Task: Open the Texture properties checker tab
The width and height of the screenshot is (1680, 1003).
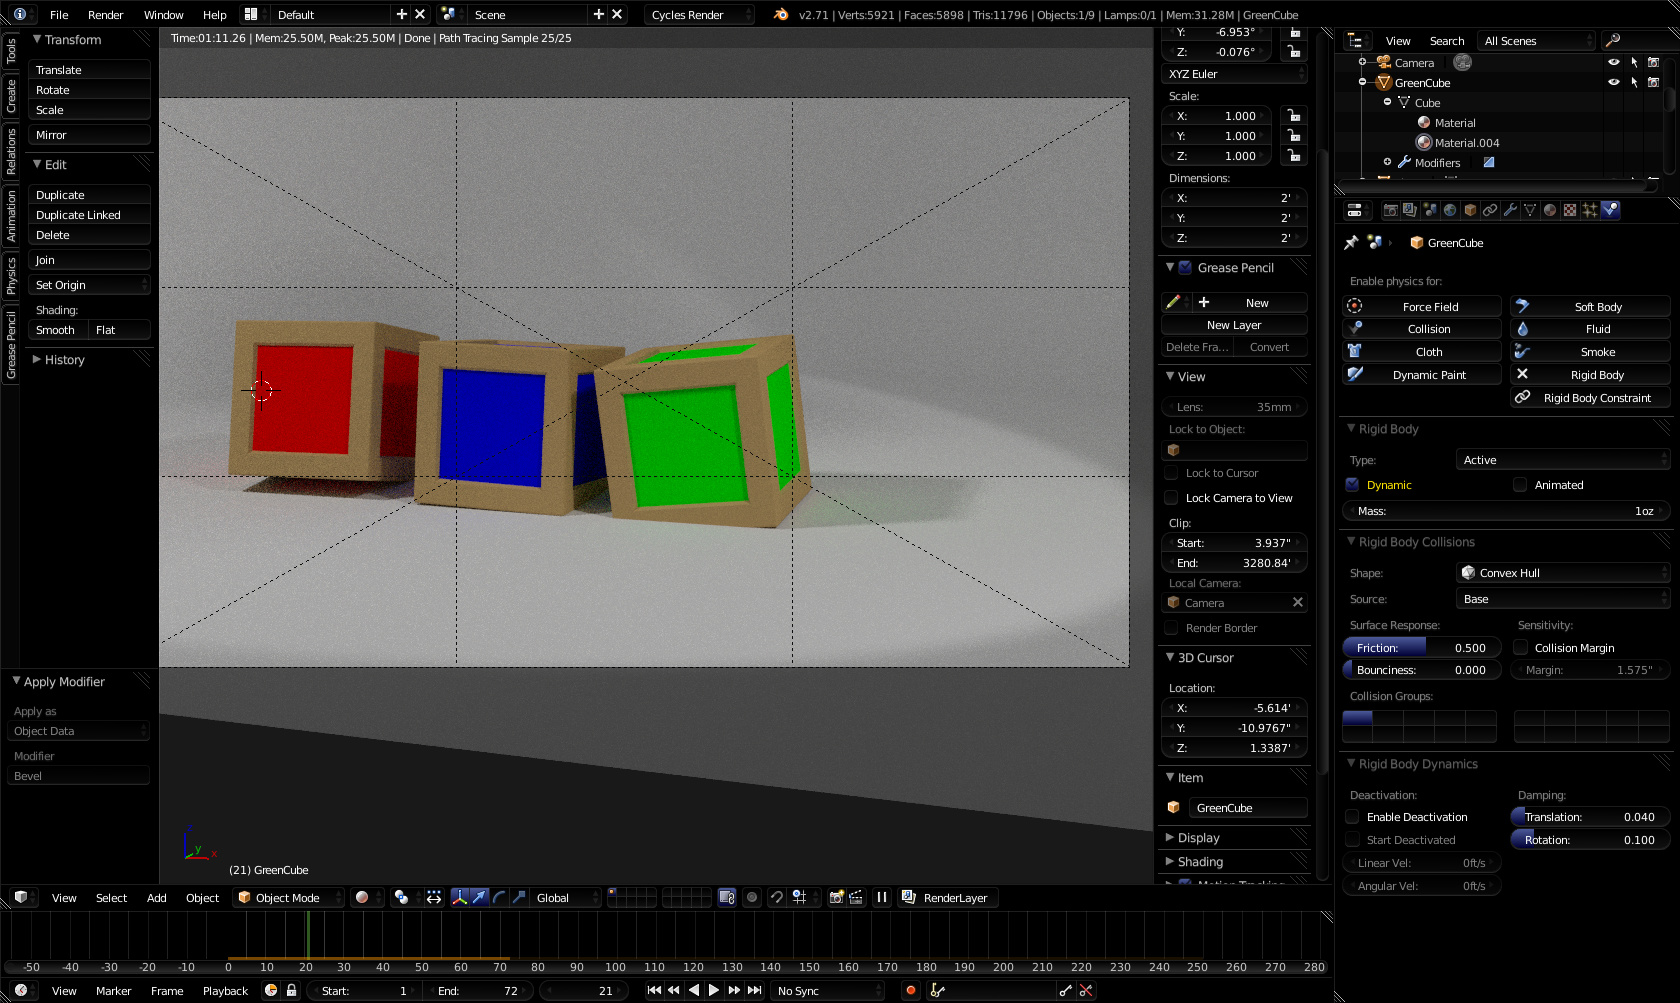Action: pyautogui.click(x=1570, y=210)
